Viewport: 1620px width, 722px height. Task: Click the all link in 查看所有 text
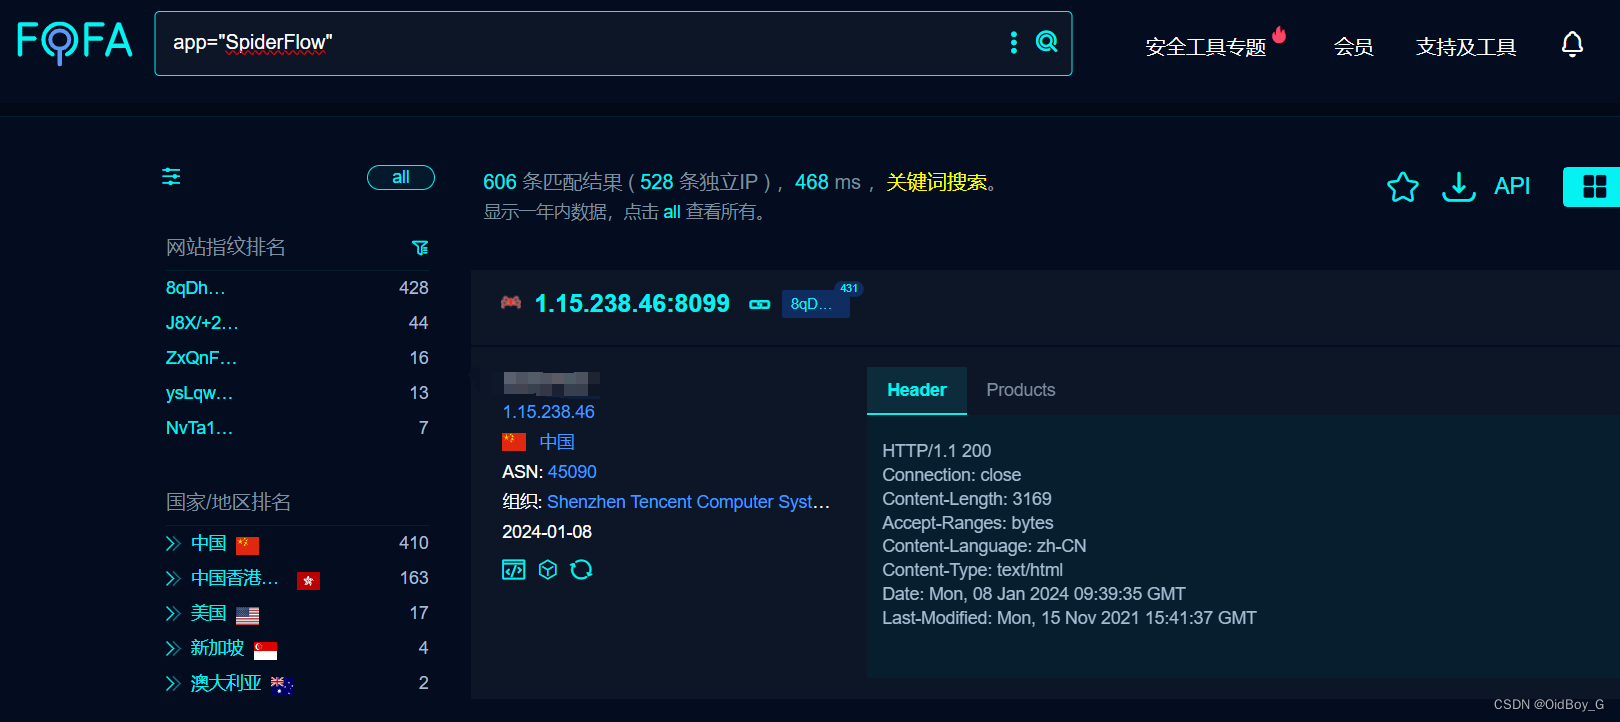672,212
